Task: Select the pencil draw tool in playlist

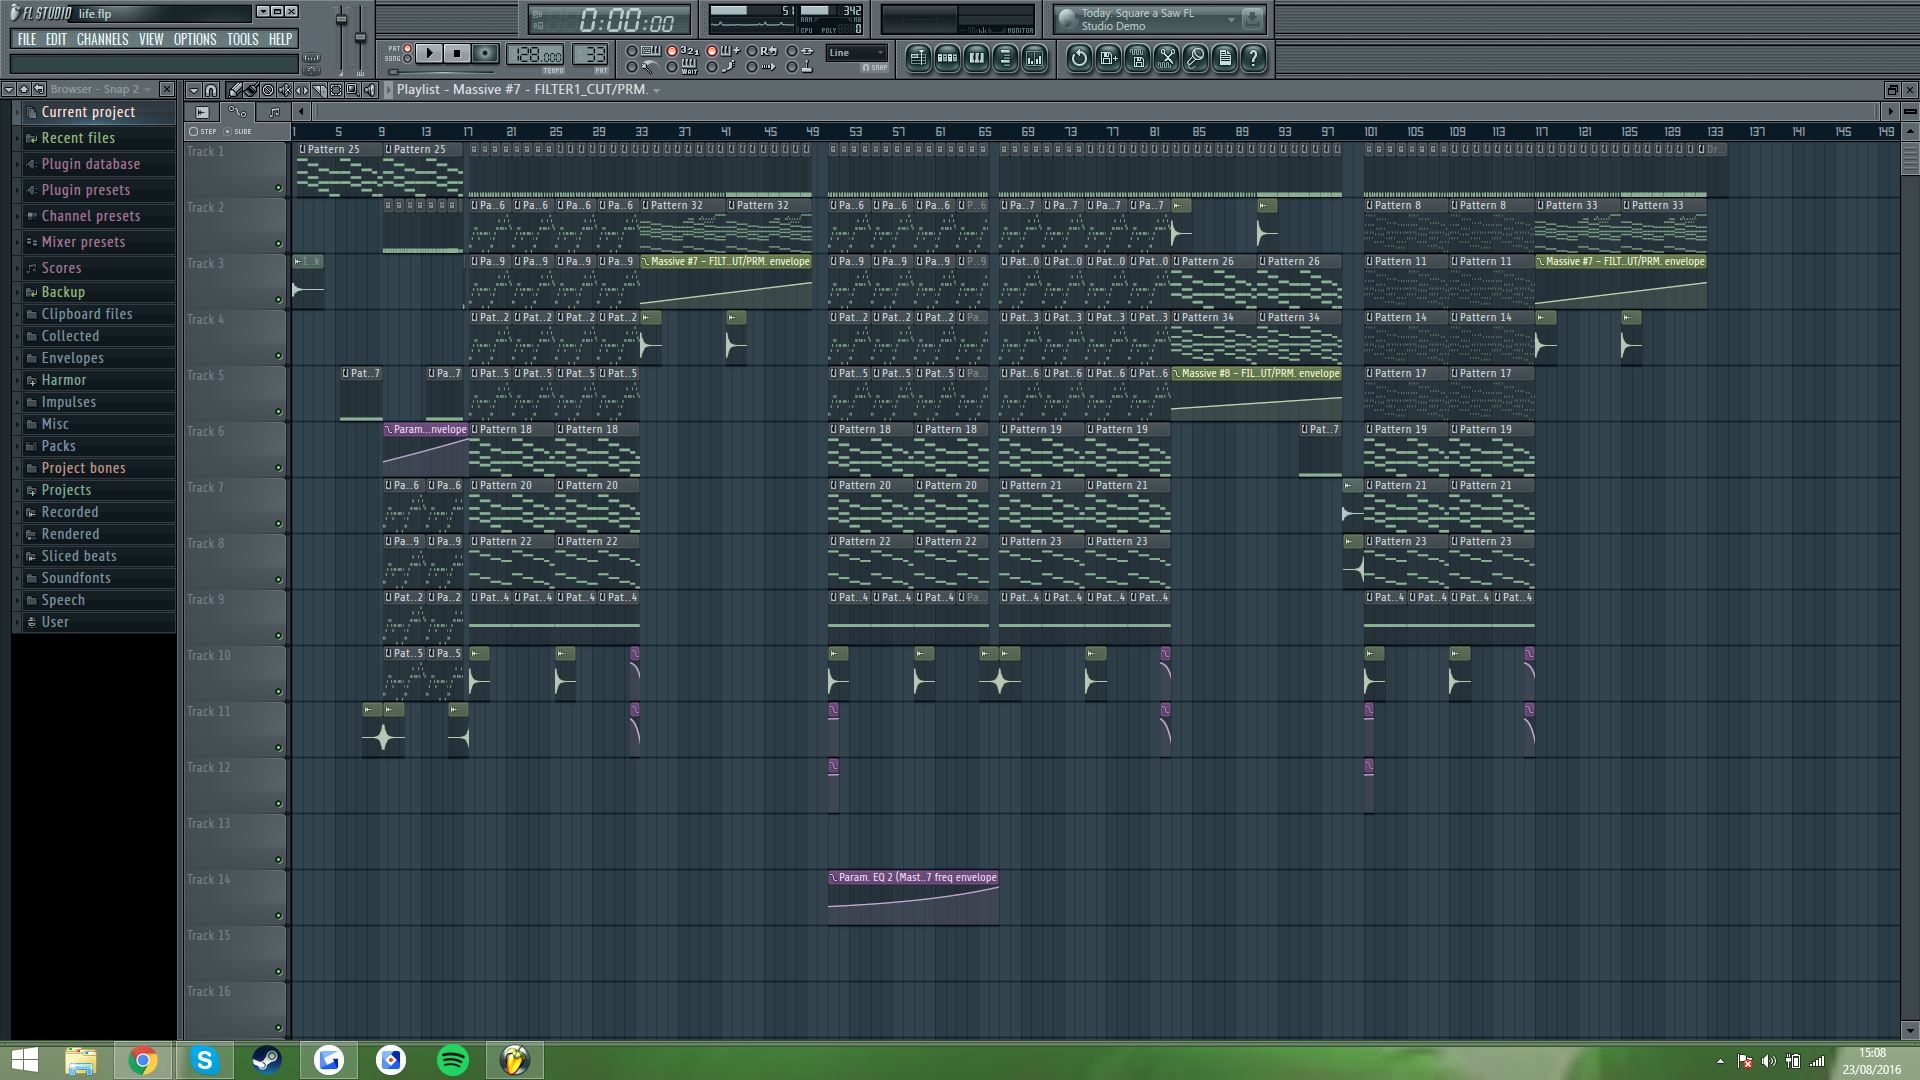Action: pyautogui.click(x=234, y=90)
